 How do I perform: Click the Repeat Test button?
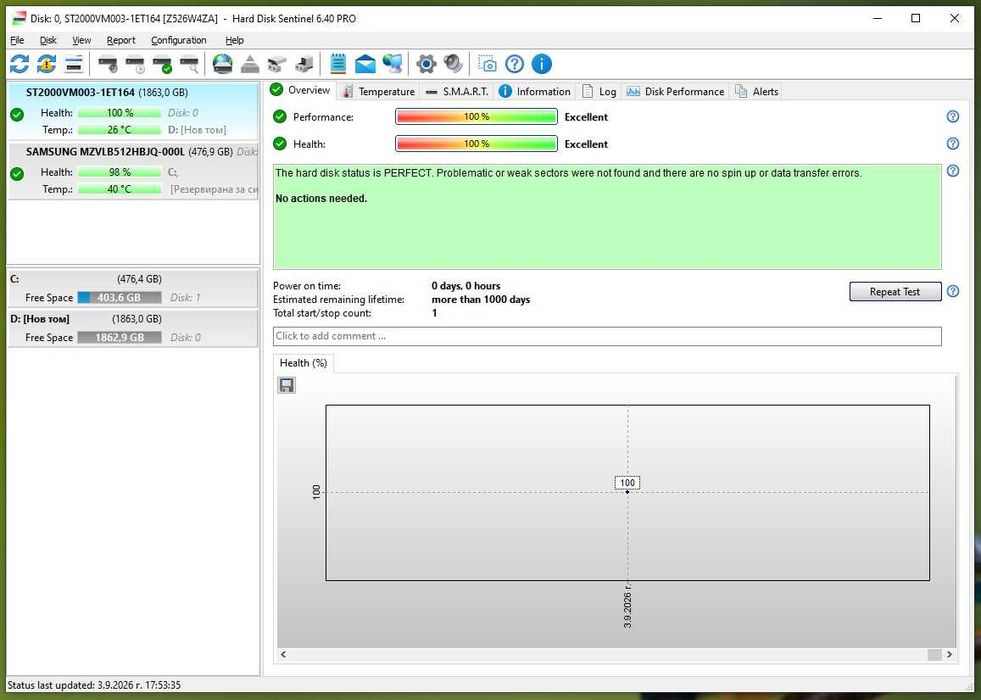pos(895,292)
